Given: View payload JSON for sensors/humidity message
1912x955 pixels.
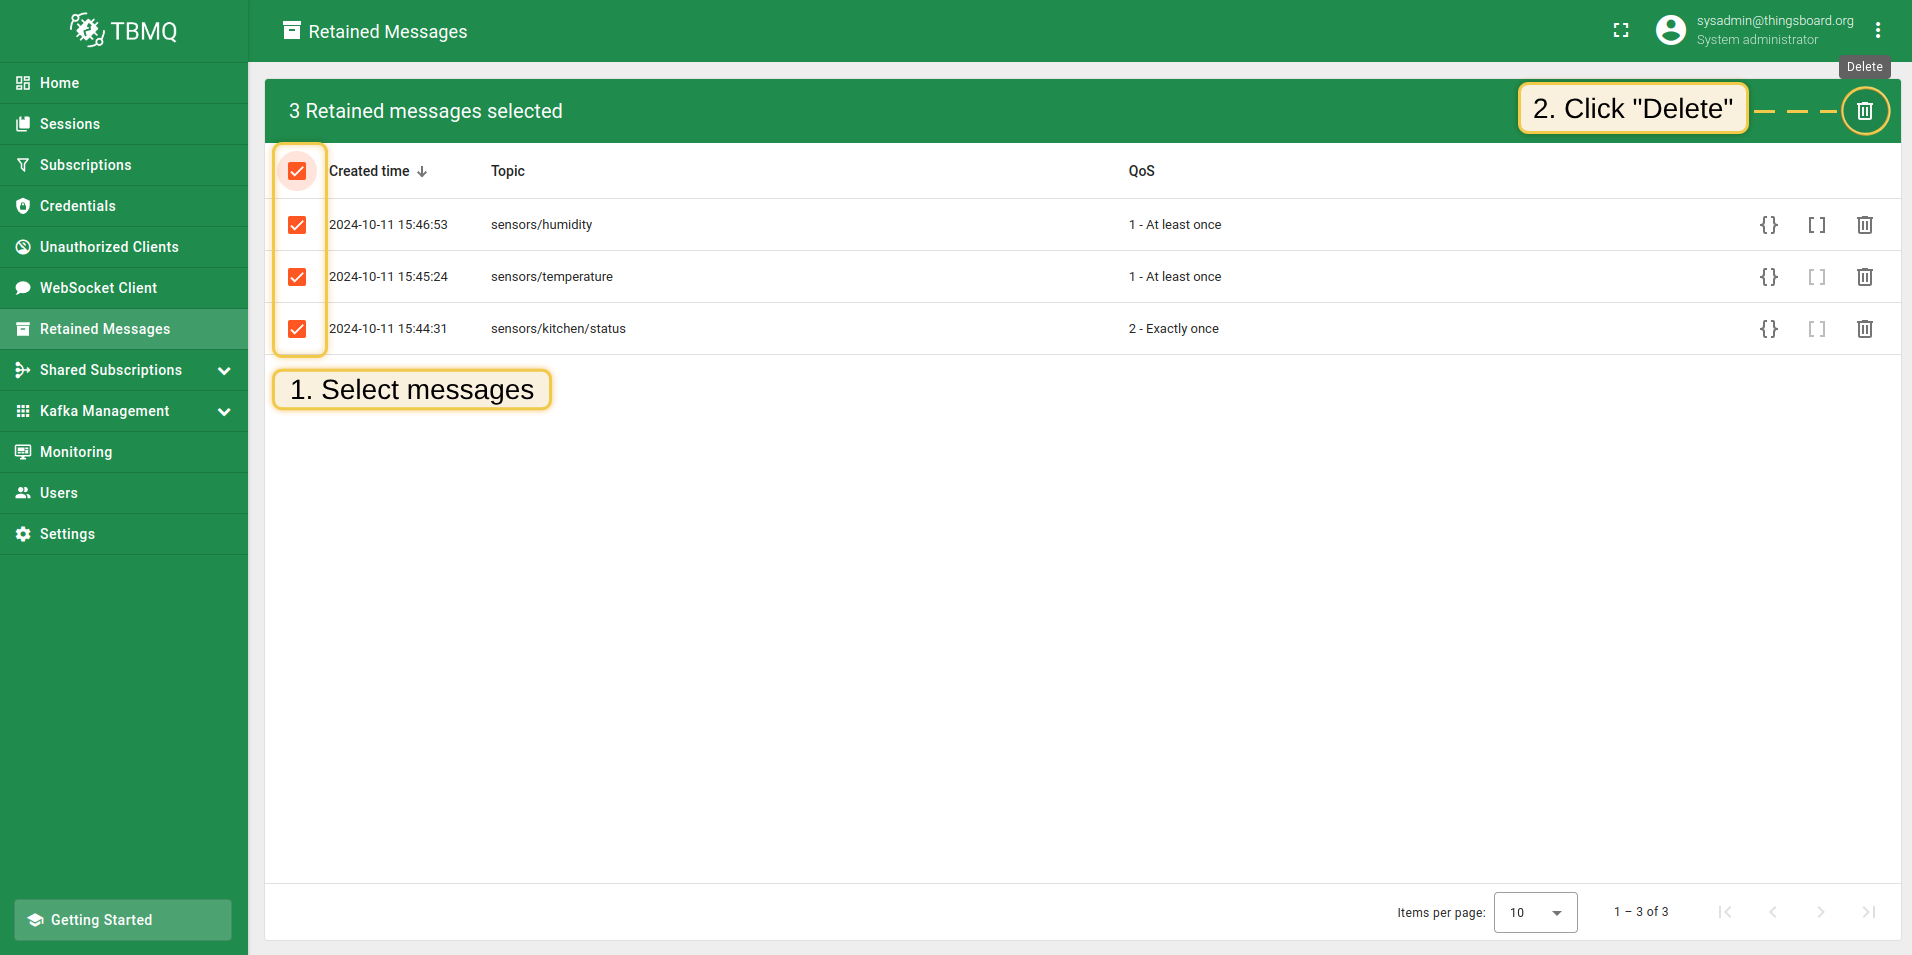Looking at the screenshot, I should [1768, 224].
